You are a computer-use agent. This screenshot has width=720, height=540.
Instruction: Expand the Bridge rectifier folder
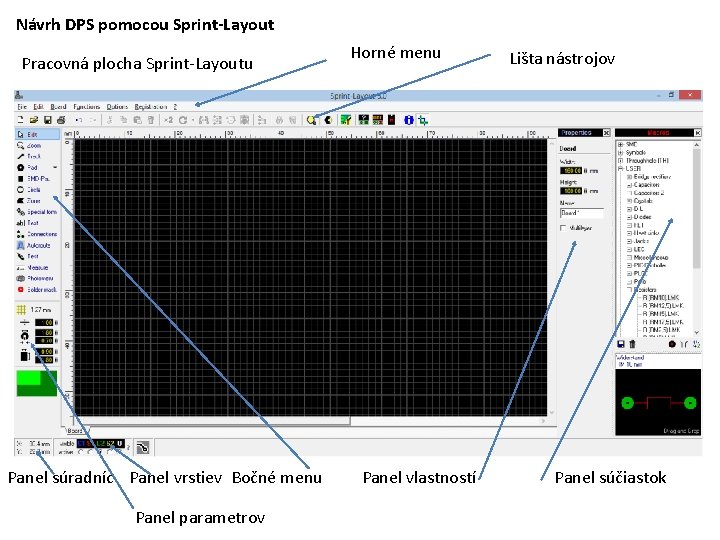(x=630, y=177)
